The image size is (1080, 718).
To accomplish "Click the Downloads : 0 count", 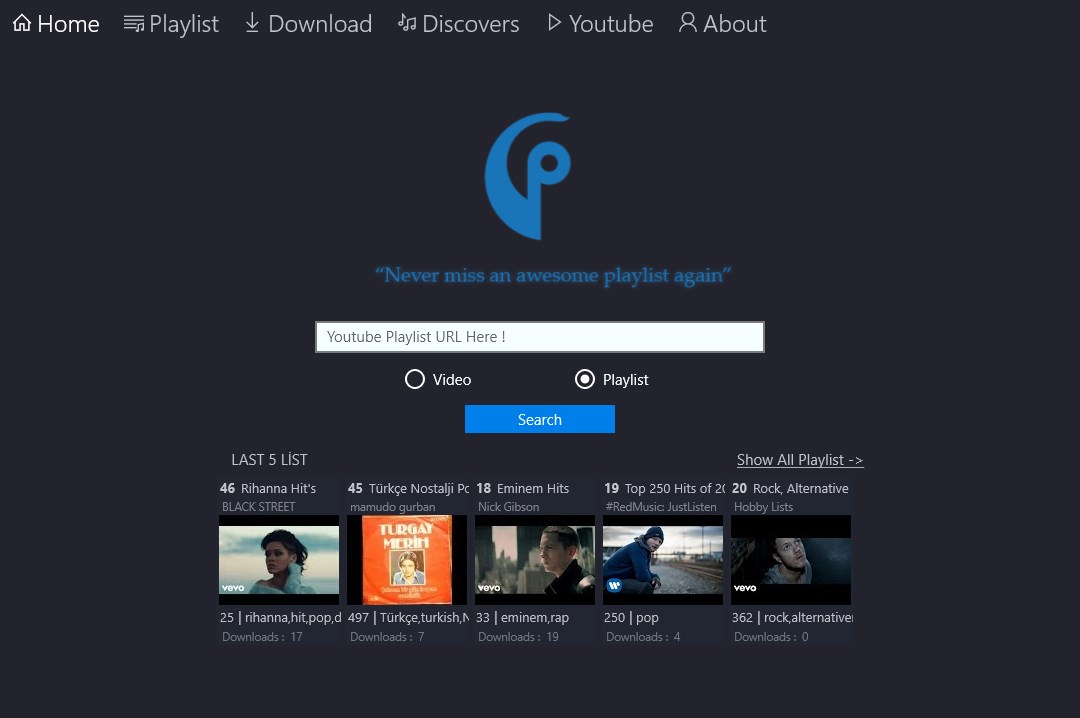I will coord(771,637).
